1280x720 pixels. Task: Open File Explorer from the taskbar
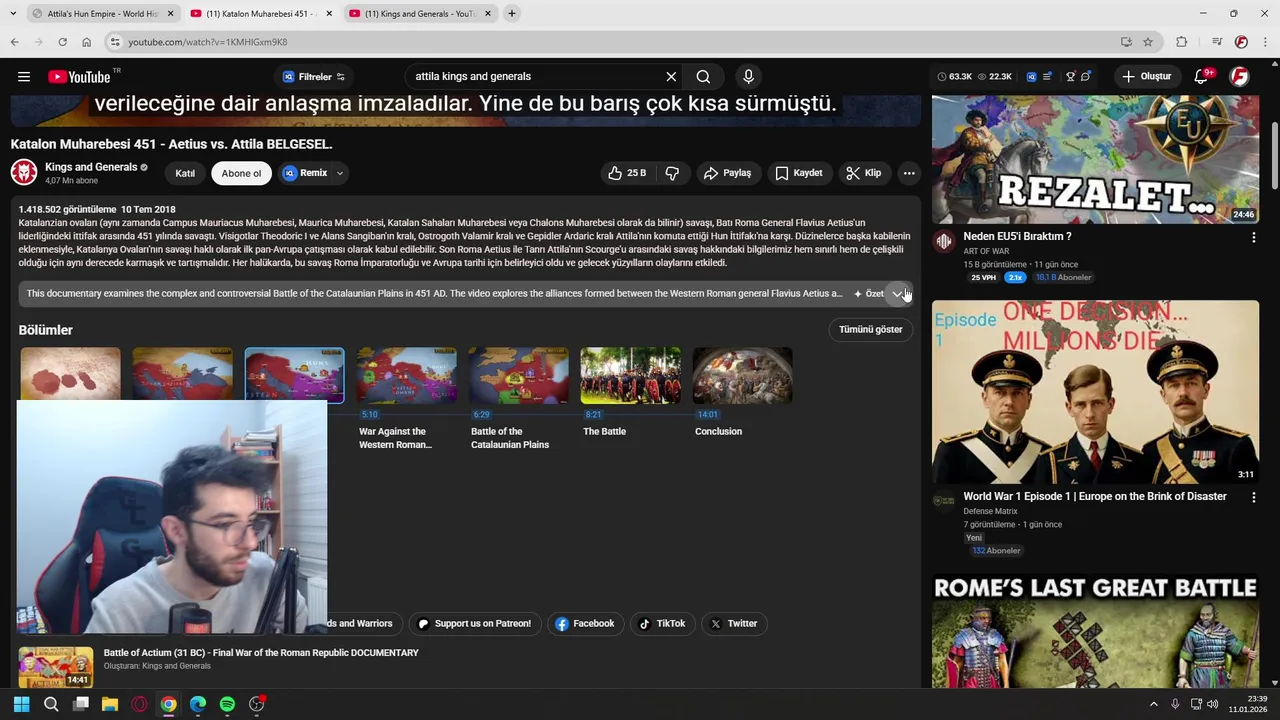[110, 704]
